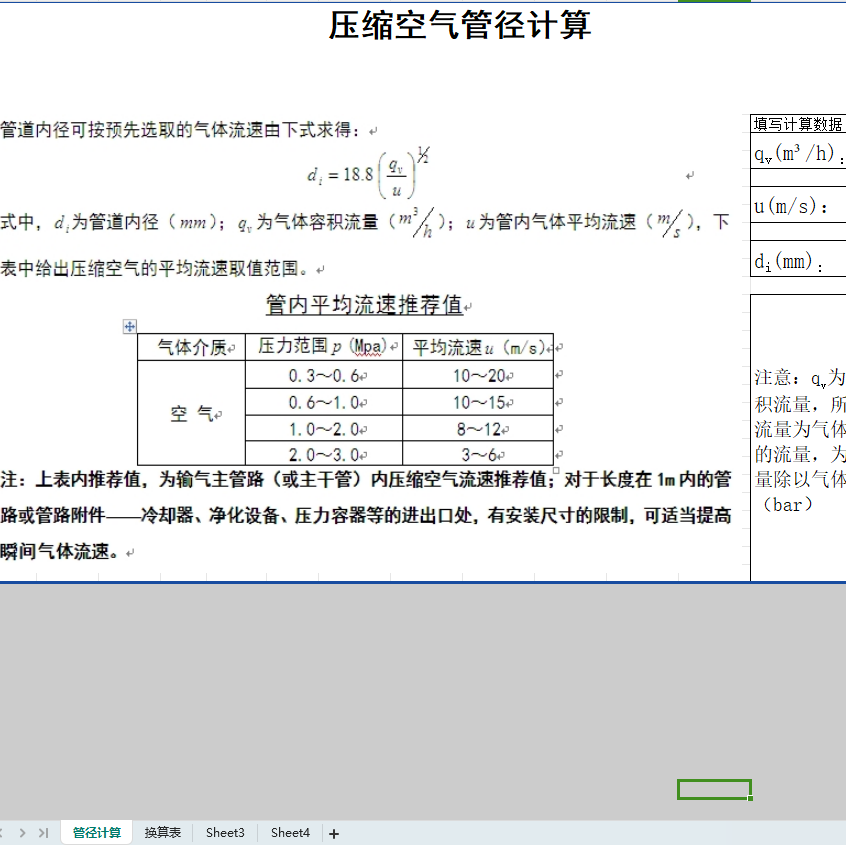This screenshot has height=845, width=846.
Task: Click the 压缩空气管径计算 title
Action: point(460,25)
